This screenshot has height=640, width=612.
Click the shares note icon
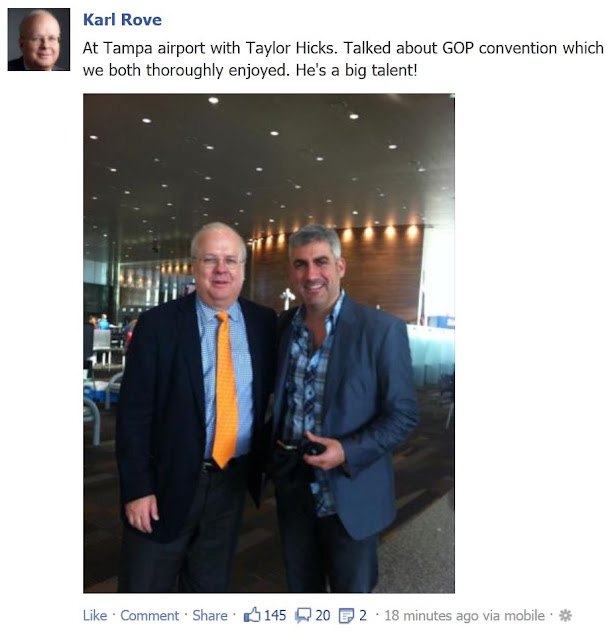coord(346,616)
